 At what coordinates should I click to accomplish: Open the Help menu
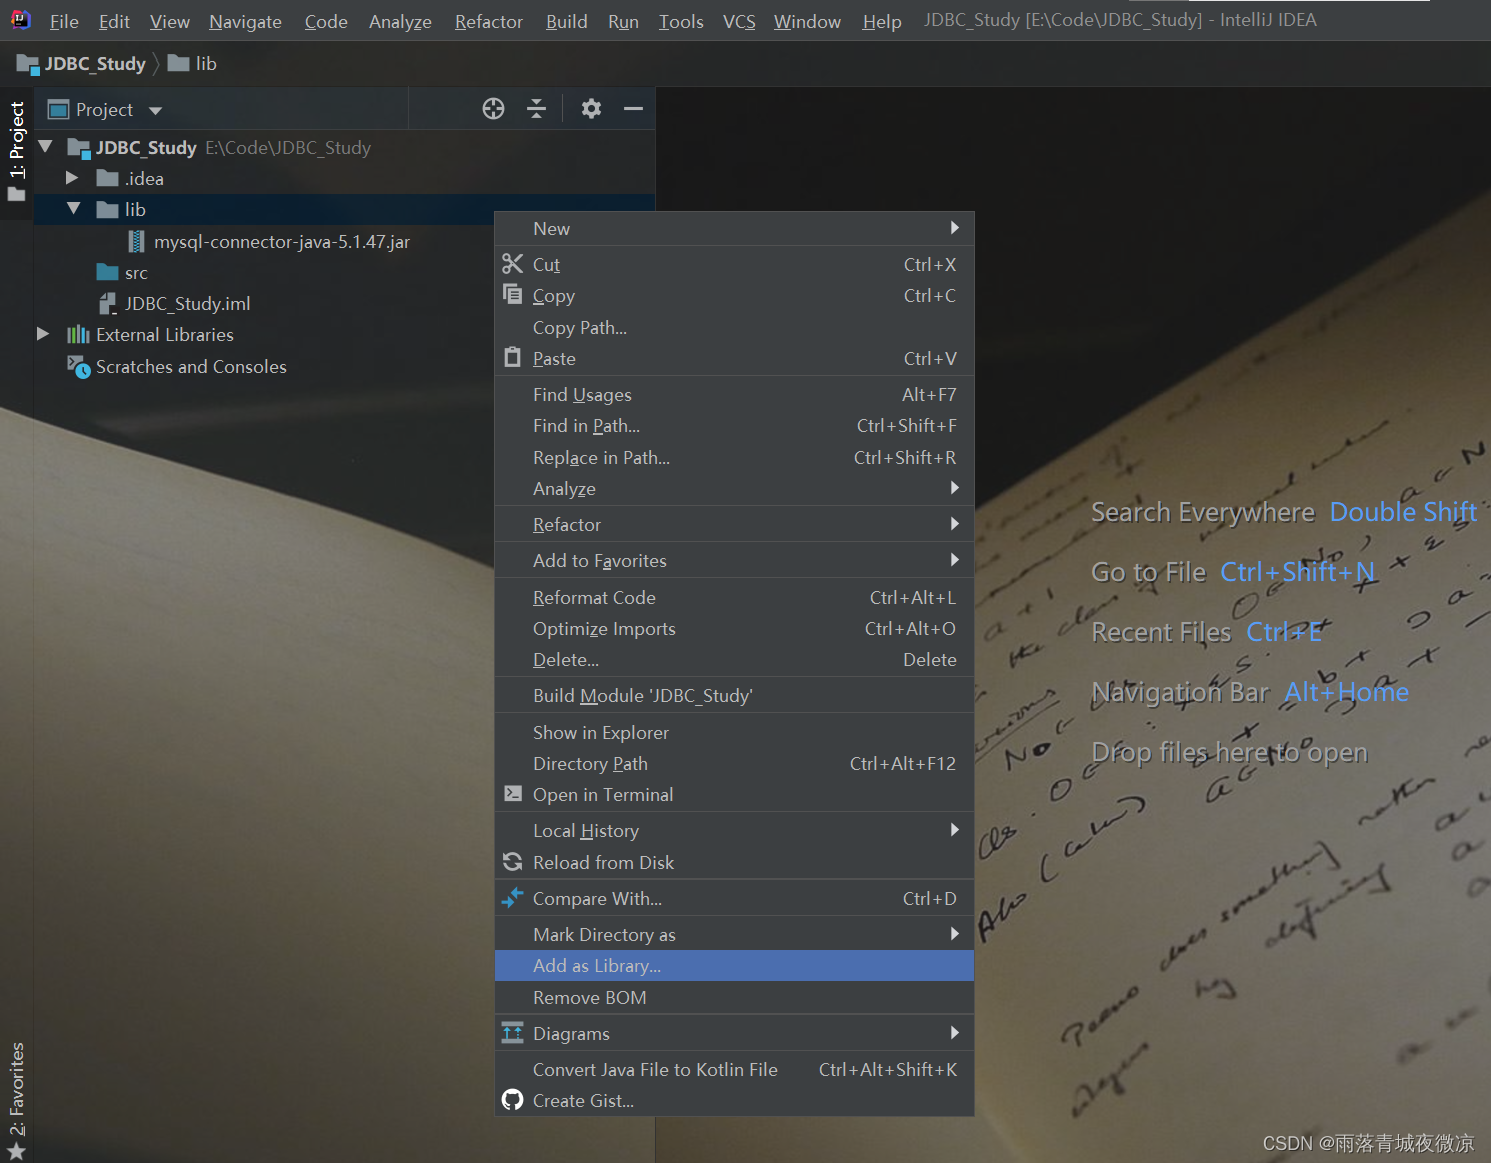coord(882,21)
